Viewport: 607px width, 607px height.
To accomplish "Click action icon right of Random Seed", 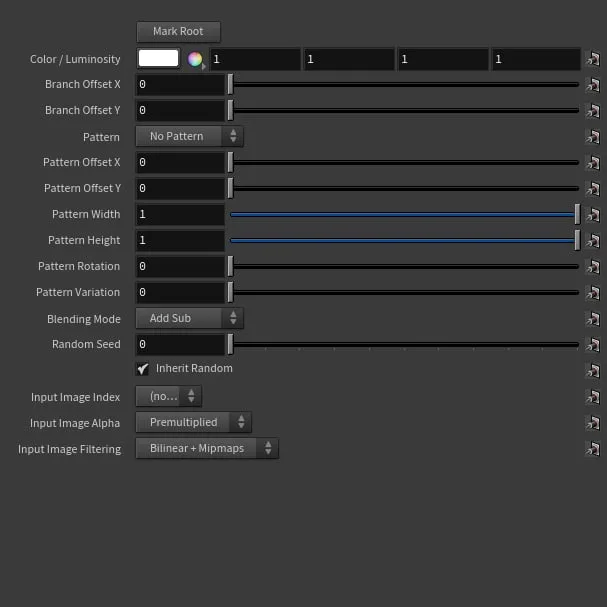I will tap(592, 345).
